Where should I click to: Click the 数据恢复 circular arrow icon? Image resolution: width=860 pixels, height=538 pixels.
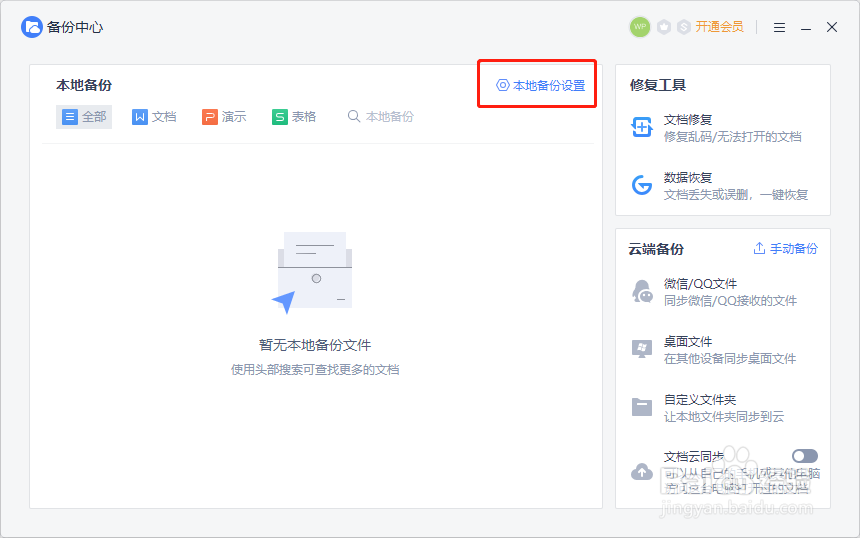642,185
